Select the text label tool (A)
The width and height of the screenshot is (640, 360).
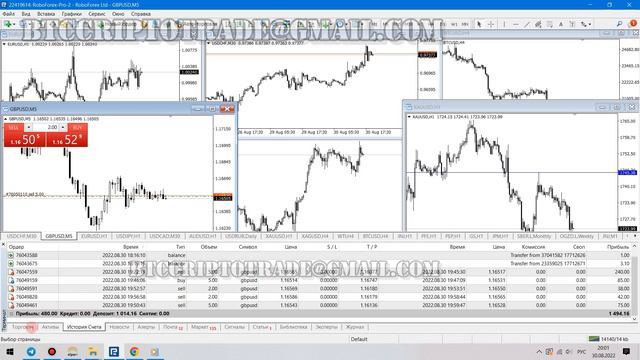tap(561, 24)
